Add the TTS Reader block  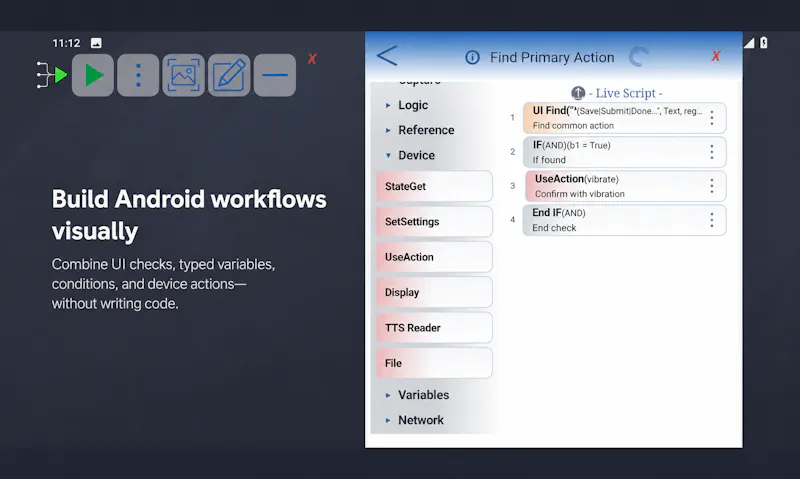point(434,327)
